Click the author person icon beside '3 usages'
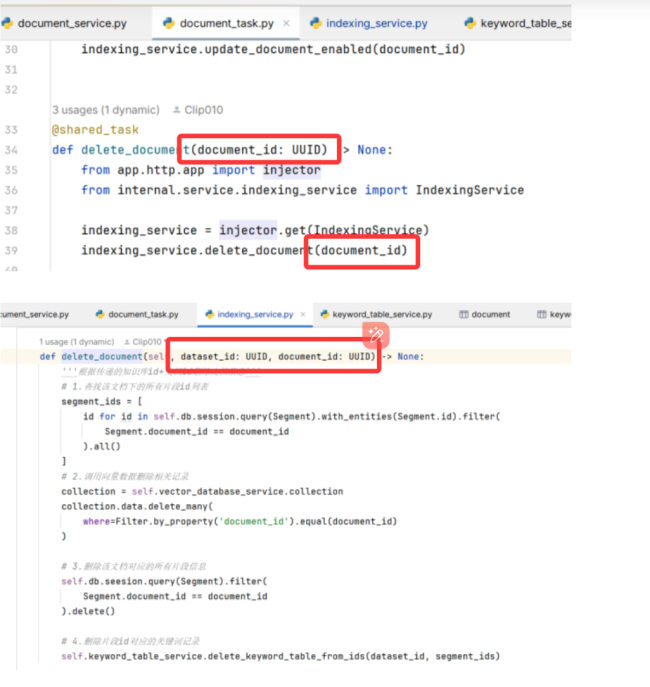 tap(177, 110)
